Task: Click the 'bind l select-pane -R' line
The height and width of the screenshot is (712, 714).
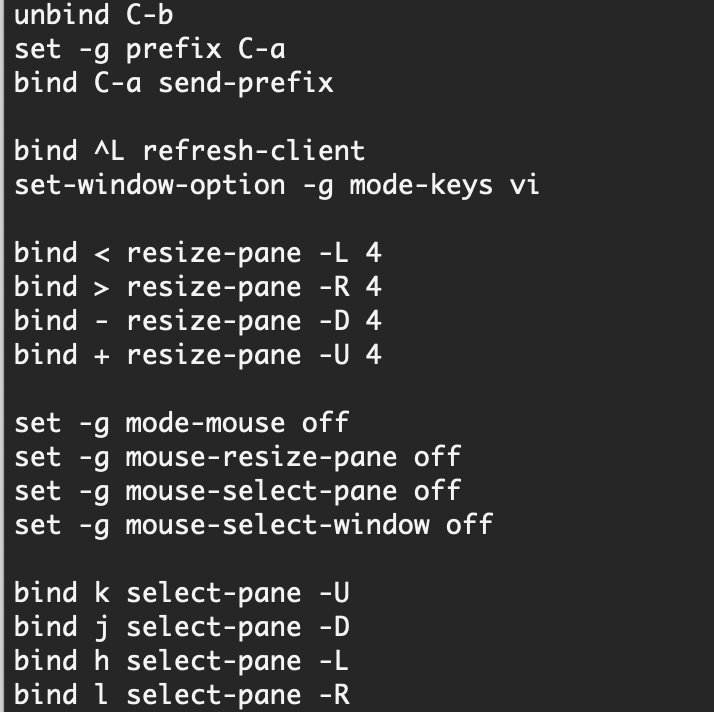Action: 182,695
